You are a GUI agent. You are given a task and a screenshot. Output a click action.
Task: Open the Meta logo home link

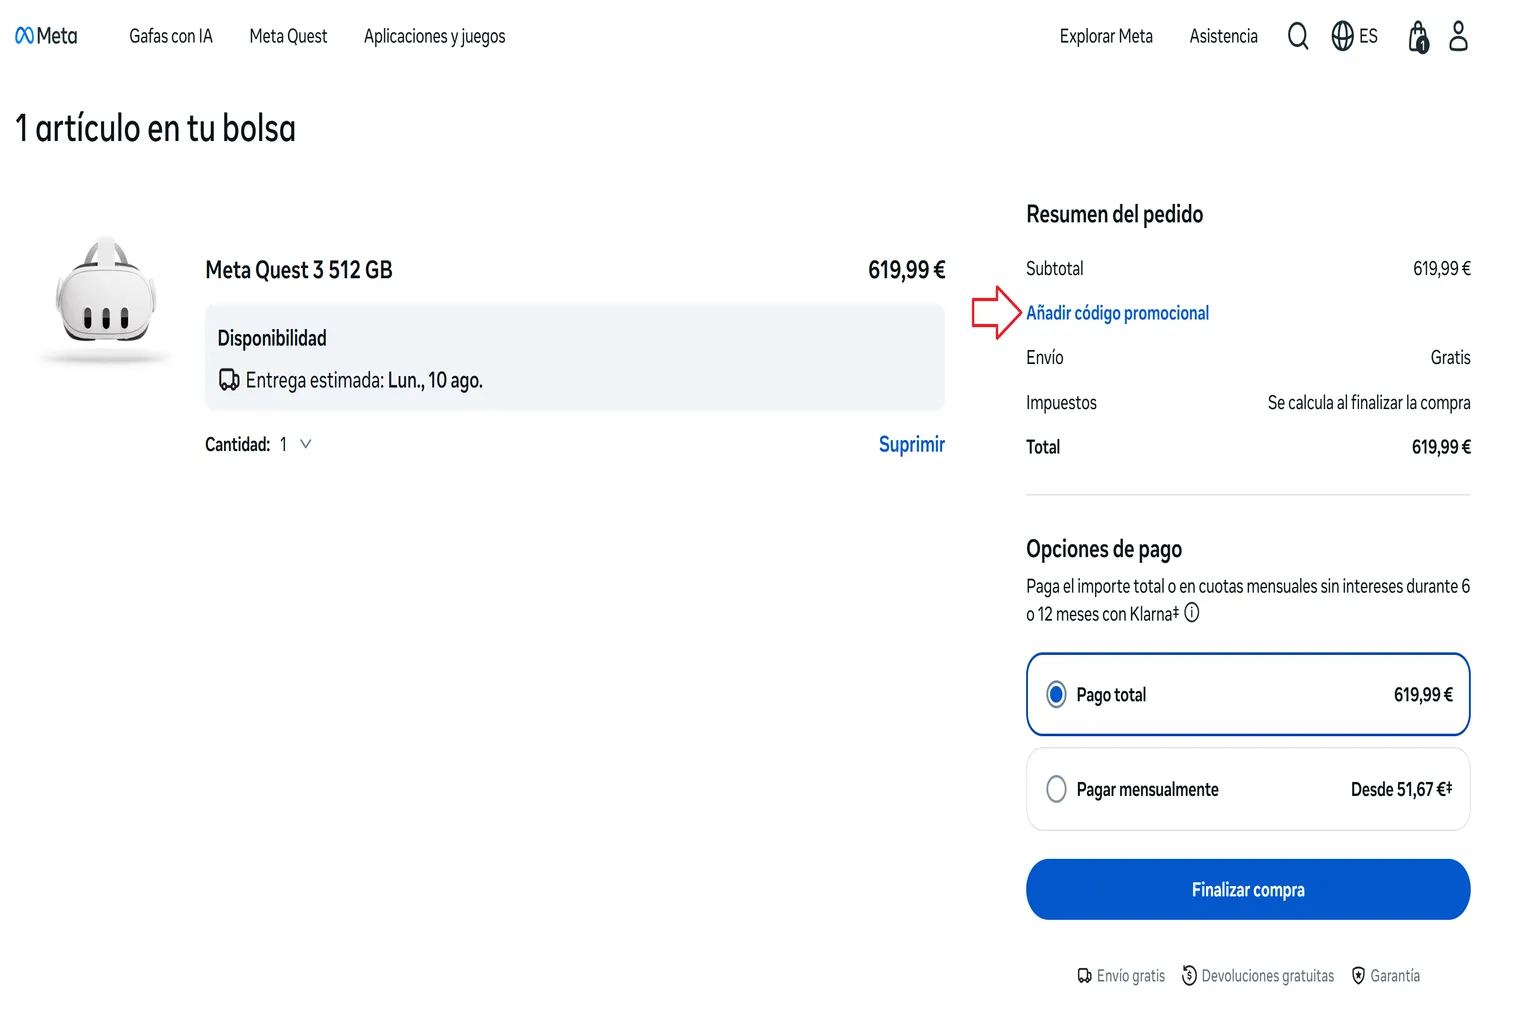(x=46, y=36)
